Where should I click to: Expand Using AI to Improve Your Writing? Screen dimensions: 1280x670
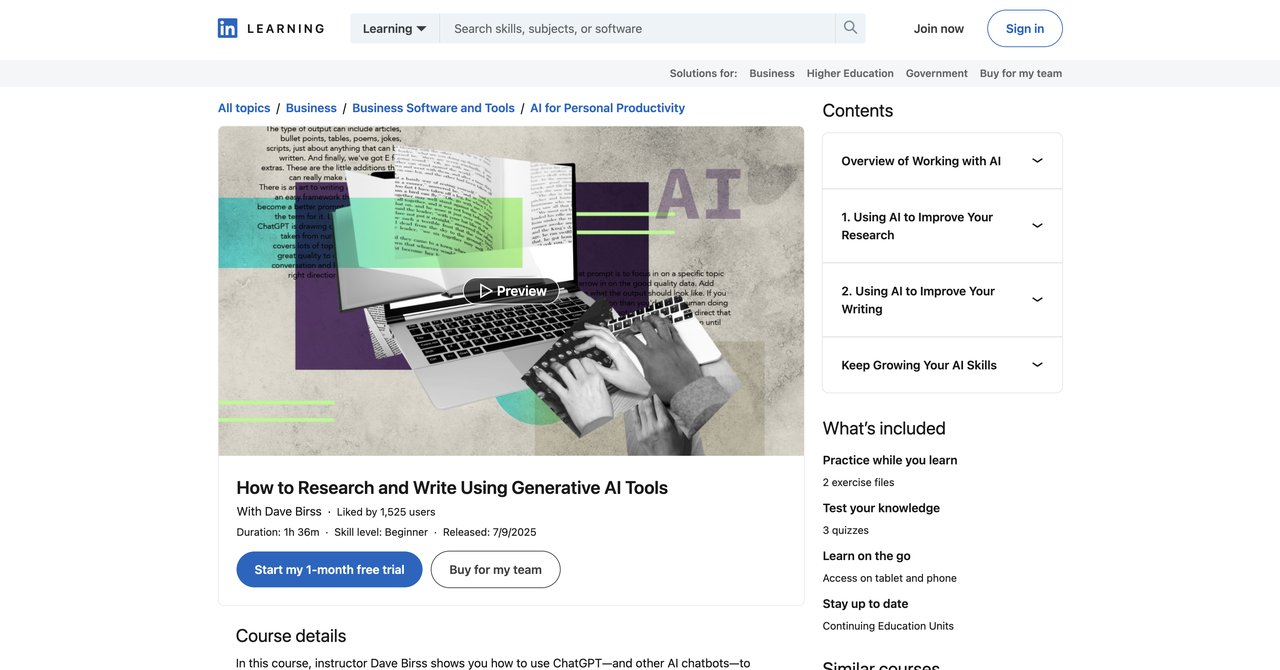pyautogui.click(x=942, y=300)
